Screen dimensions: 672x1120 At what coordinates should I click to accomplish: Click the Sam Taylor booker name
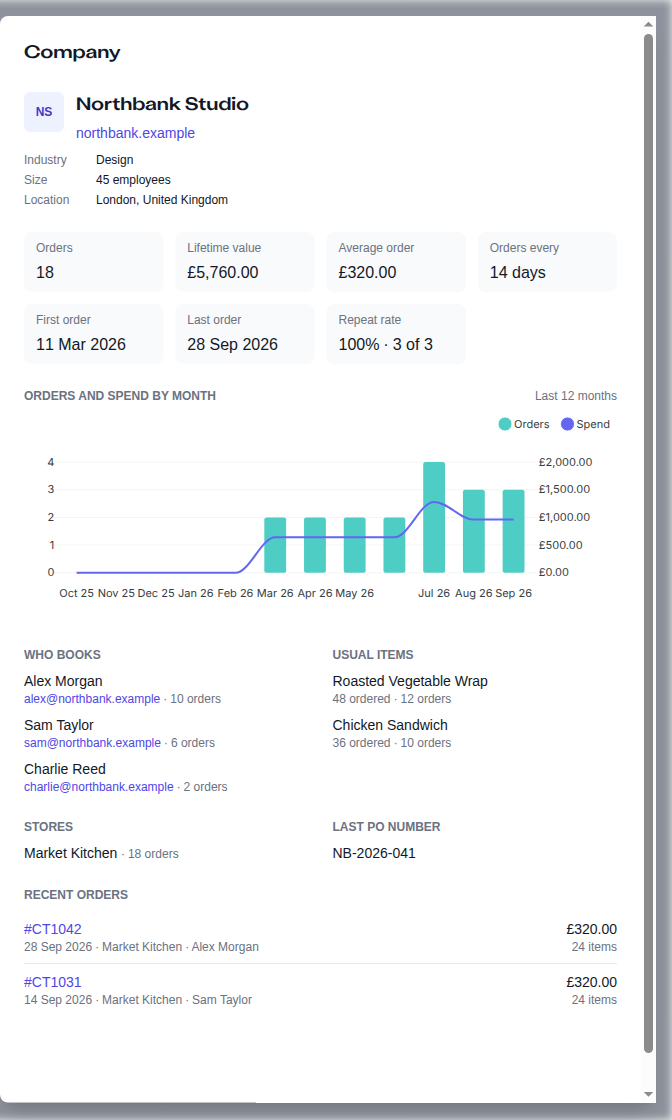pos(59,725)
